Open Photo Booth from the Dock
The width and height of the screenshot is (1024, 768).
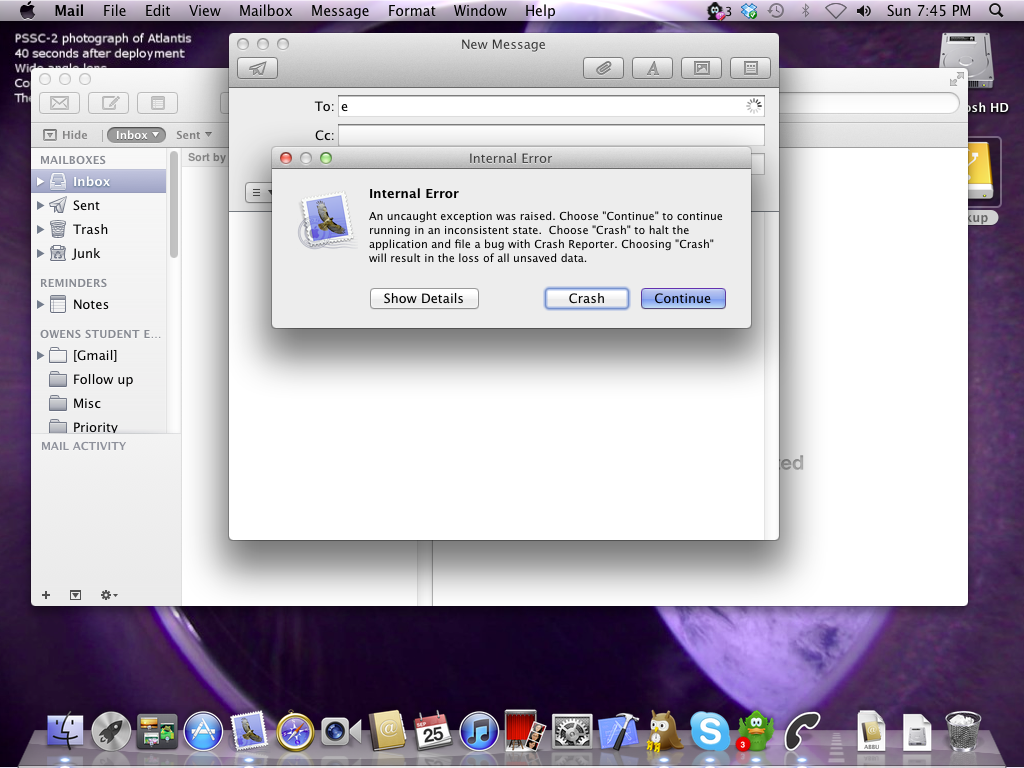(525, 731)
